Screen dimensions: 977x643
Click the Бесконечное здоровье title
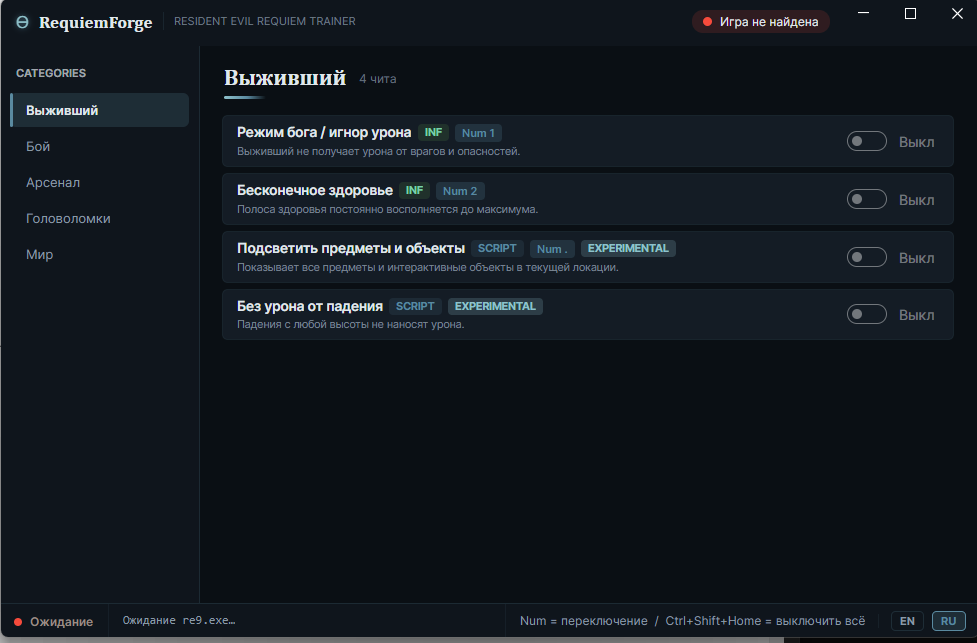tap(315, 190)
